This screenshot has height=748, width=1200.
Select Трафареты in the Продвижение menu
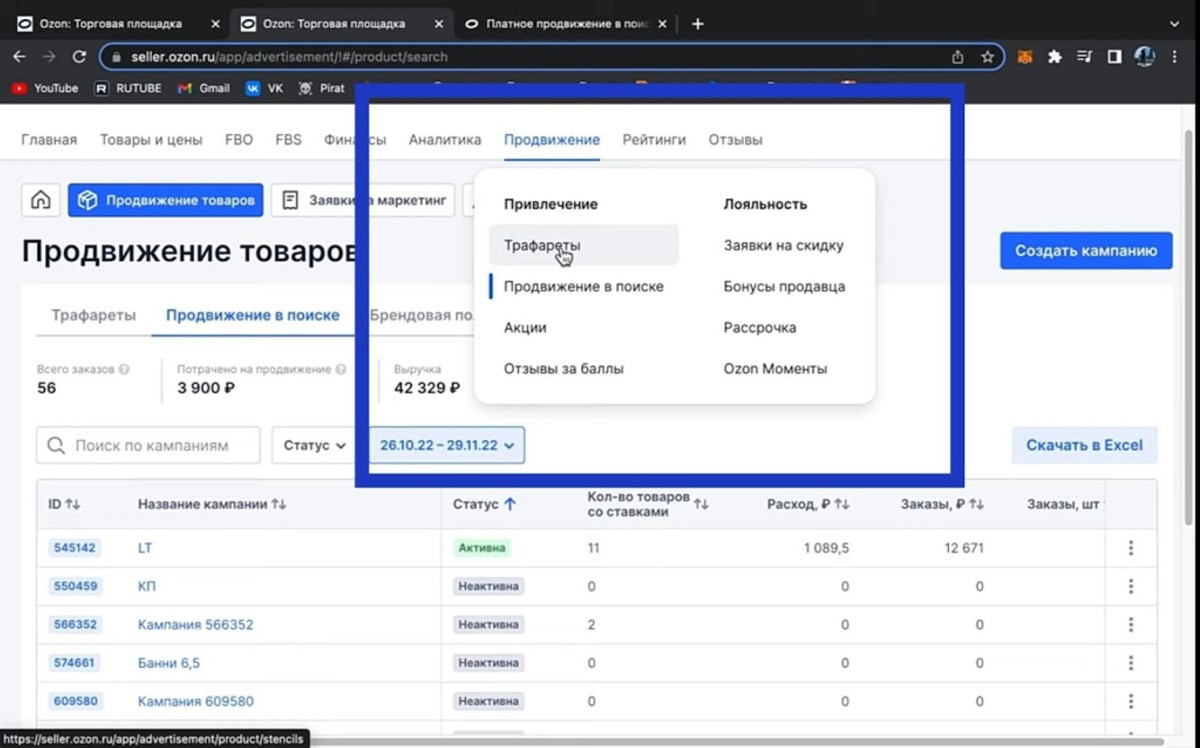coord(542,245)
